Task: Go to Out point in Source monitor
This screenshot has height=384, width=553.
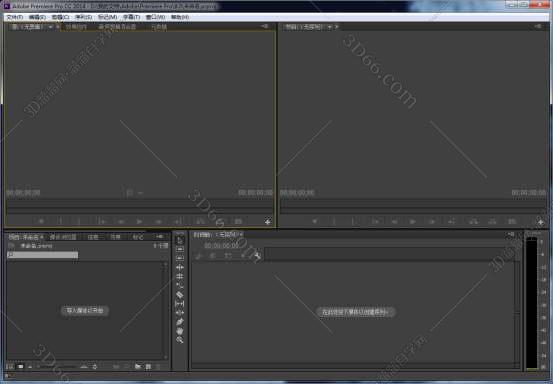Action: pyautogui.click(x=178, y=221)
